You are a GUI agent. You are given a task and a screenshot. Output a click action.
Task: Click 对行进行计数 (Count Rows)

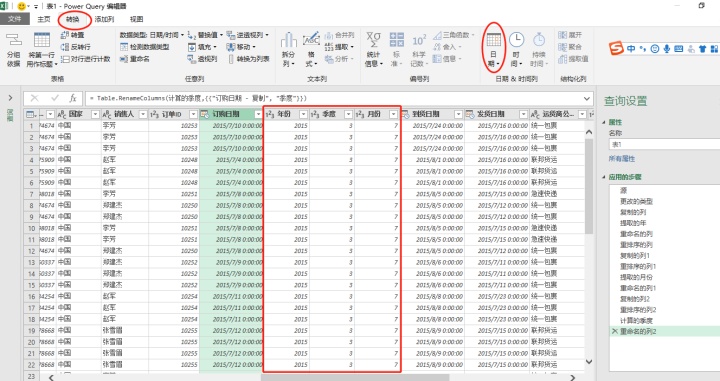tap(86, 59)
